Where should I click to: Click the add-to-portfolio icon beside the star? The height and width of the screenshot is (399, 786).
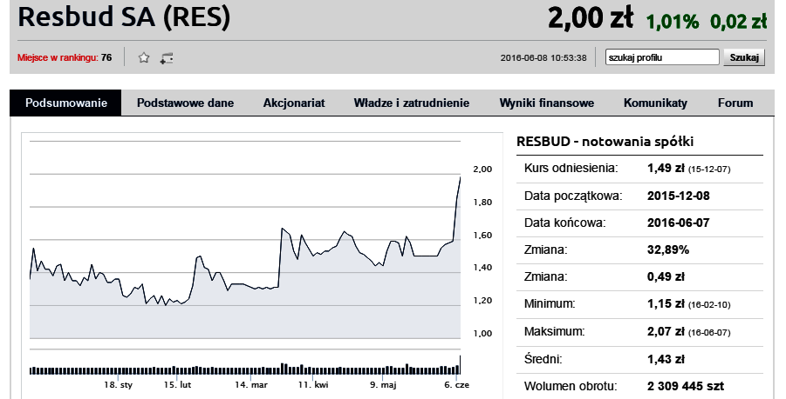pos(166,58)
